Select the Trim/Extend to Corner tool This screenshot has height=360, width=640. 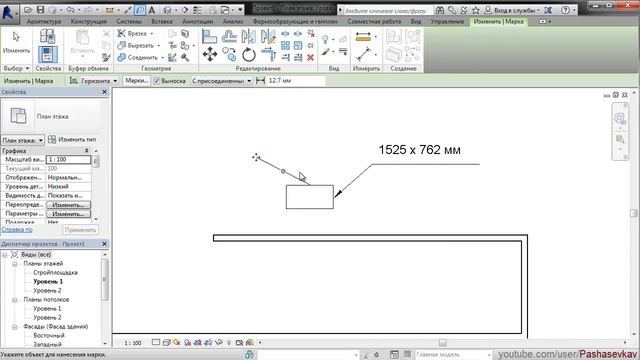(x=269, y=54)
